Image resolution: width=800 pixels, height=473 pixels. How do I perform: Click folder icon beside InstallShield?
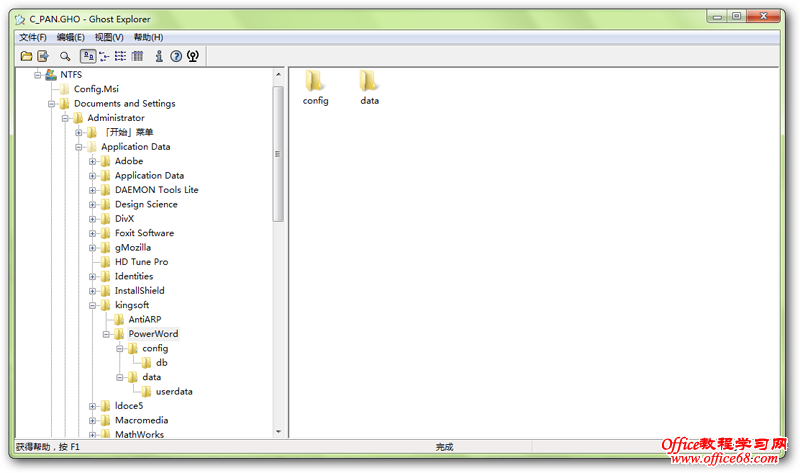[x=105, y=291]
